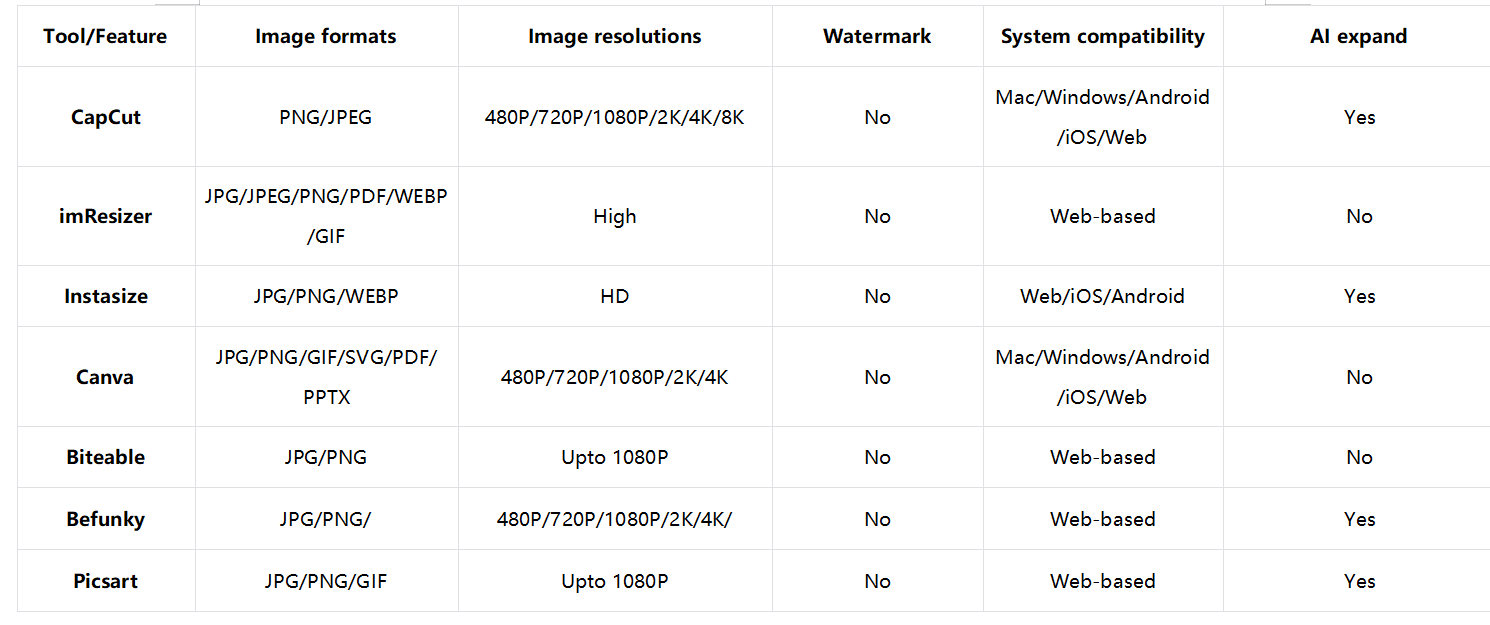Click the Tool/Feature column header
The width and height of the screenshot is (1490, 625).
105,37
